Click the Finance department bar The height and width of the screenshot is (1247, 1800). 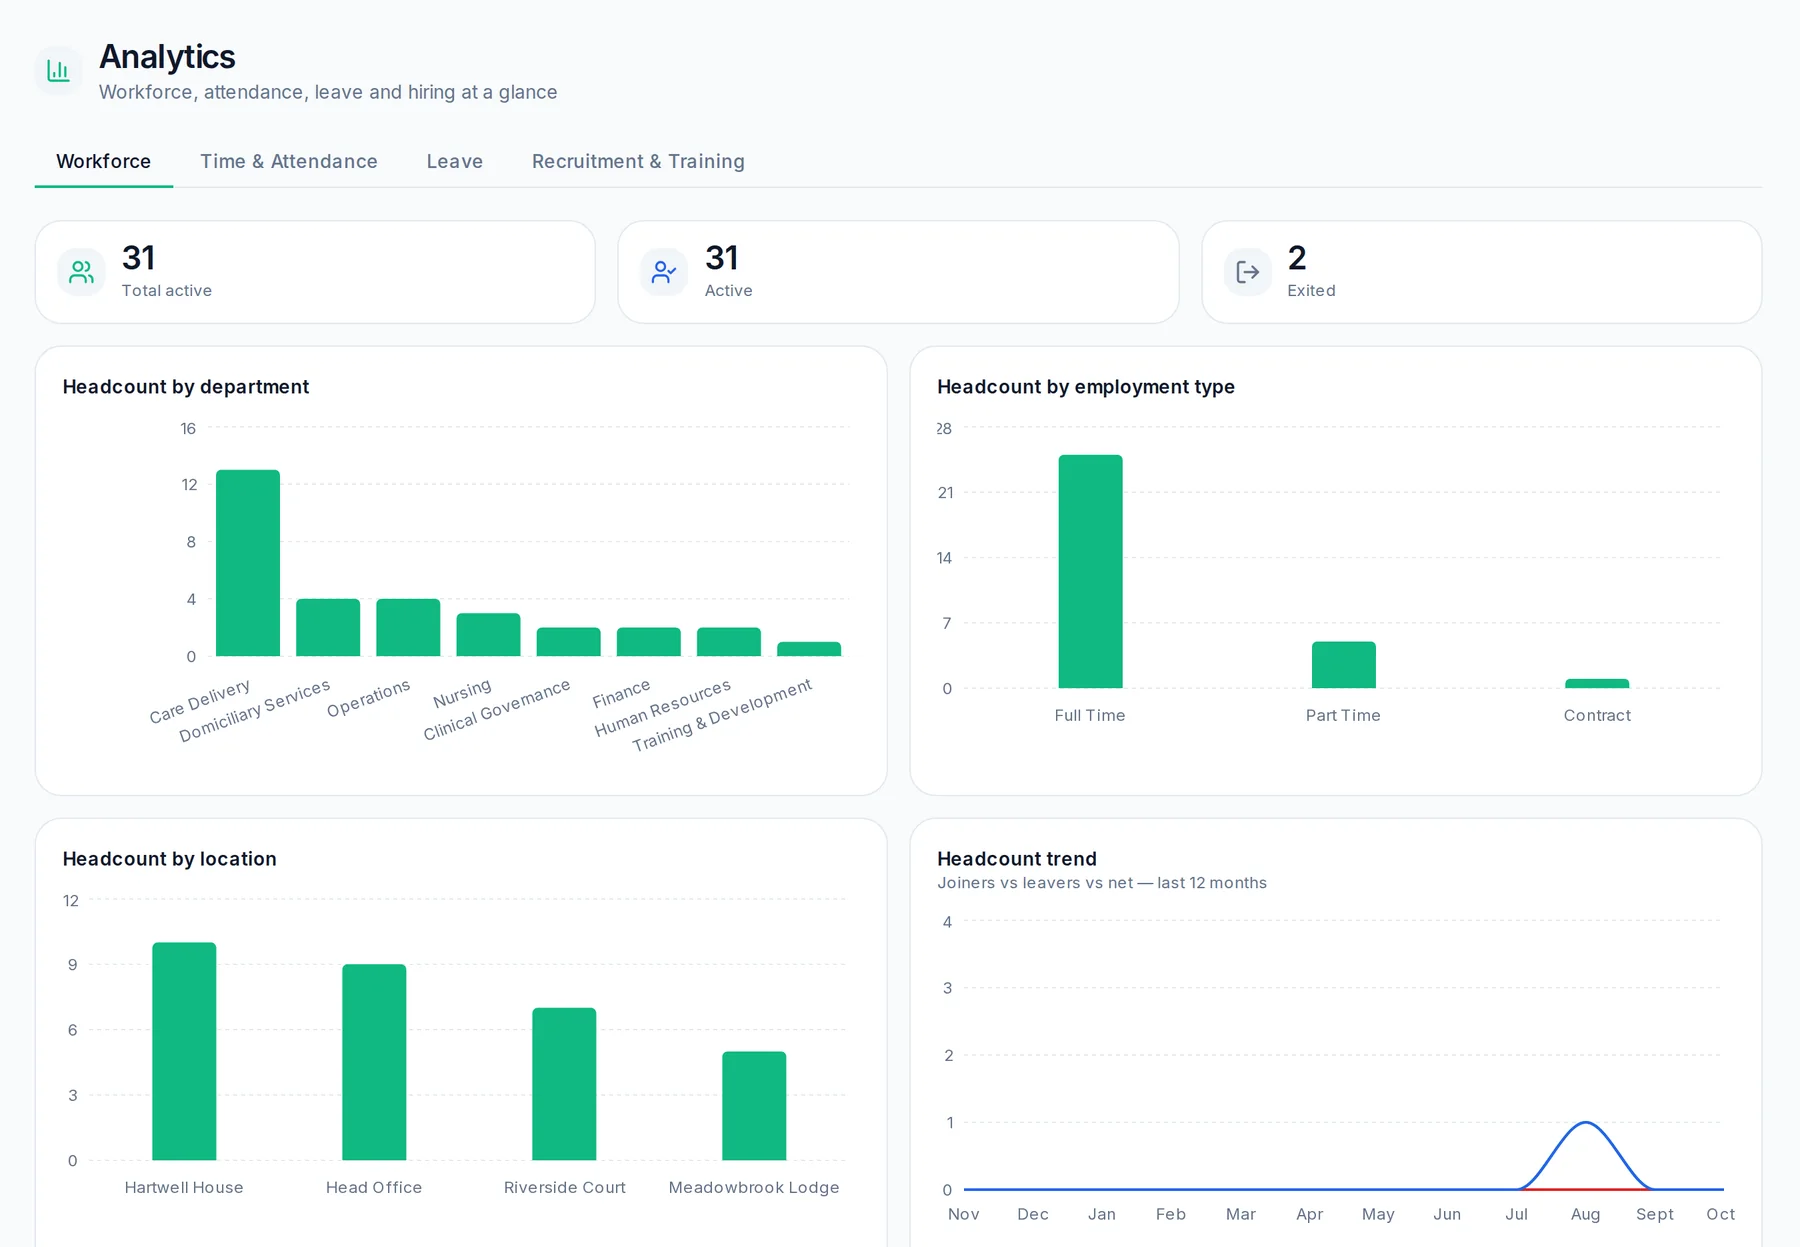(648, 642)
